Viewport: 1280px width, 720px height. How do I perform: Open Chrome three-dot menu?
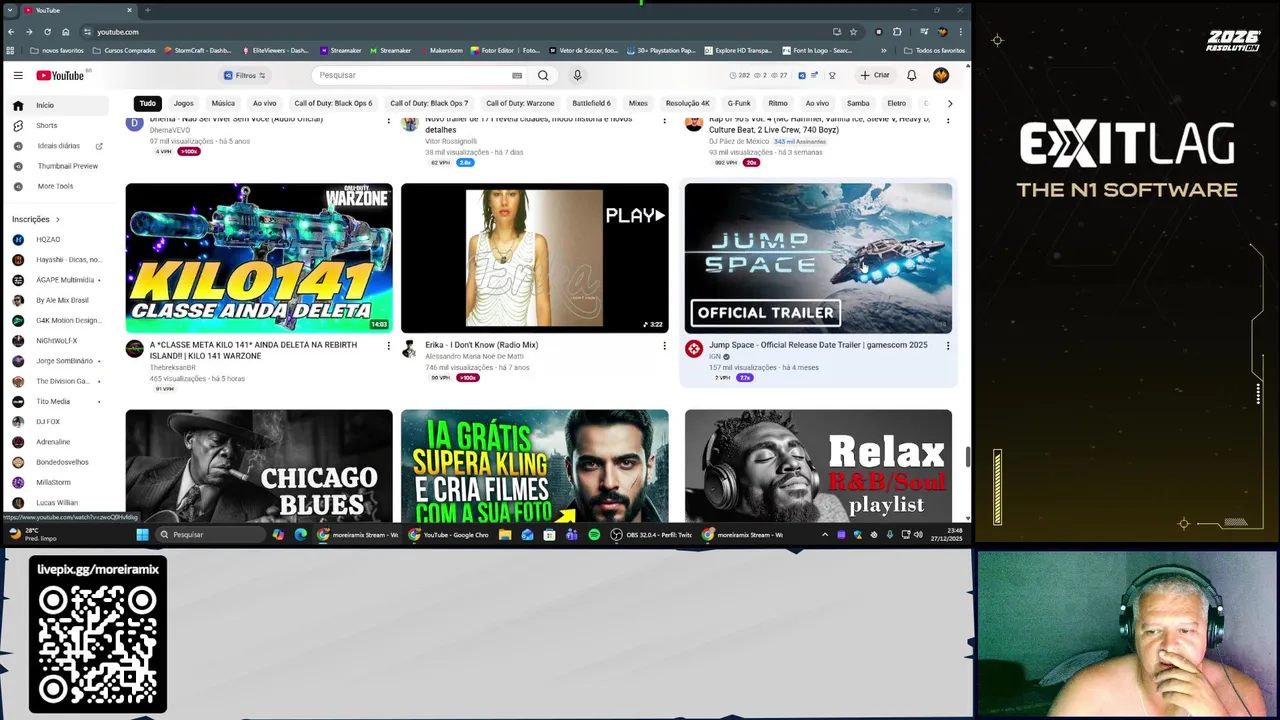pos(960,32)
